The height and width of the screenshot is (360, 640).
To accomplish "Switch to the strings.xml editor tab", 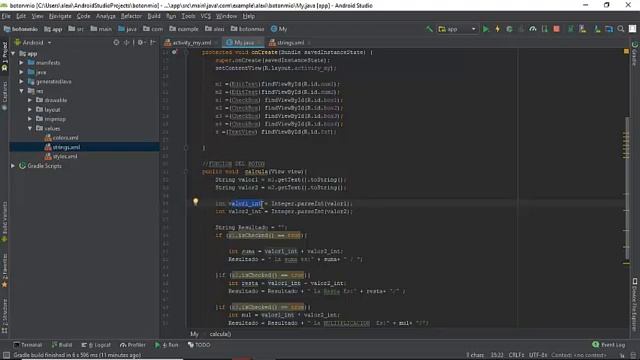I will [290, 42].
